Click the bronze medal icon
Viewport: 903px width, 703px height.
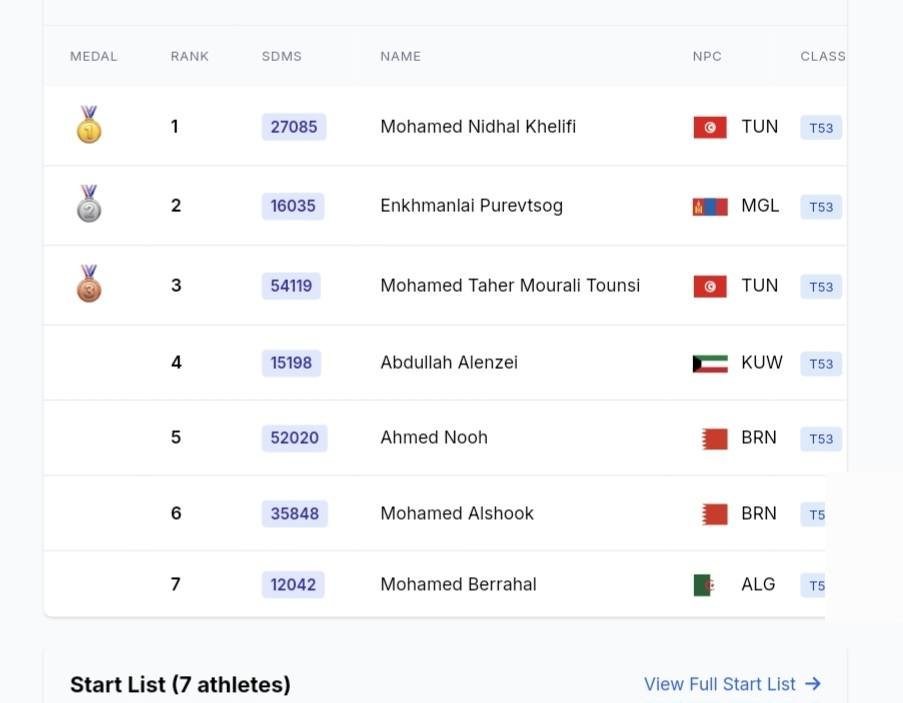coord(89,285)
